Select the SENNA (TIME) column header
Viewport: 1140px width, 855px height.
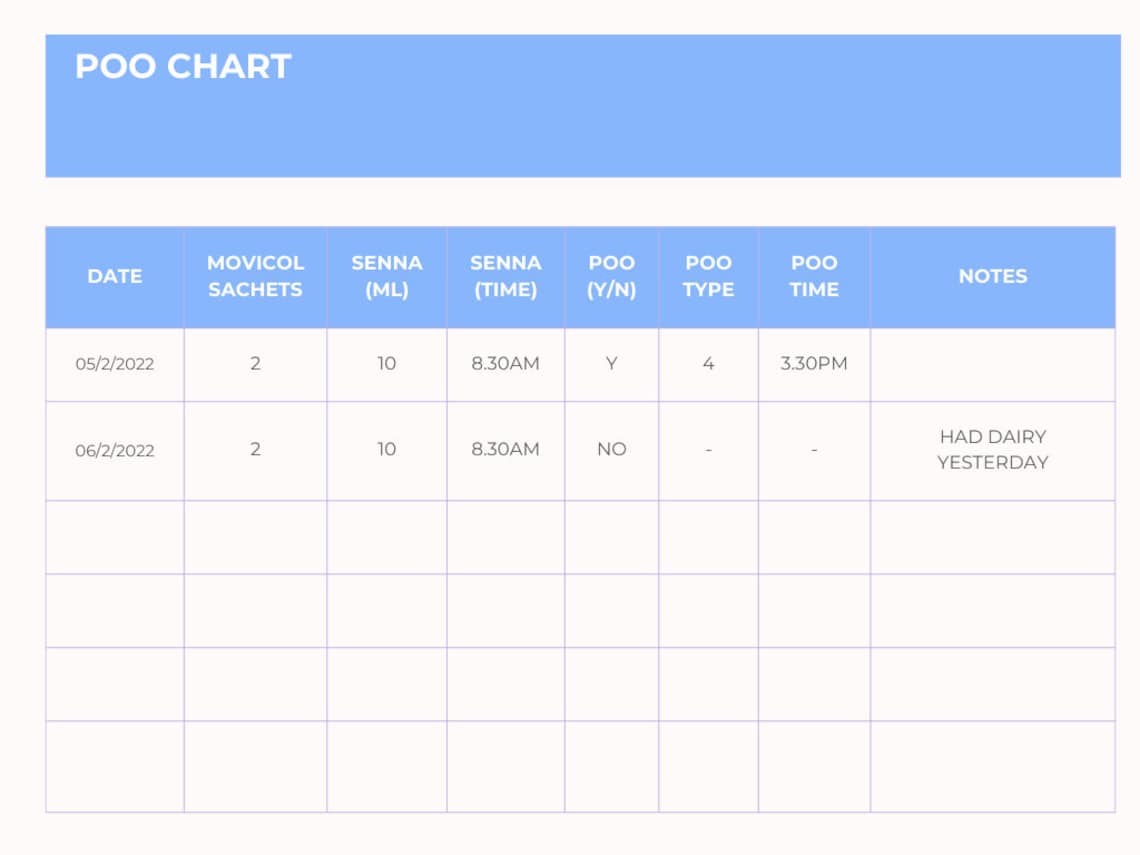coord(506,277)
